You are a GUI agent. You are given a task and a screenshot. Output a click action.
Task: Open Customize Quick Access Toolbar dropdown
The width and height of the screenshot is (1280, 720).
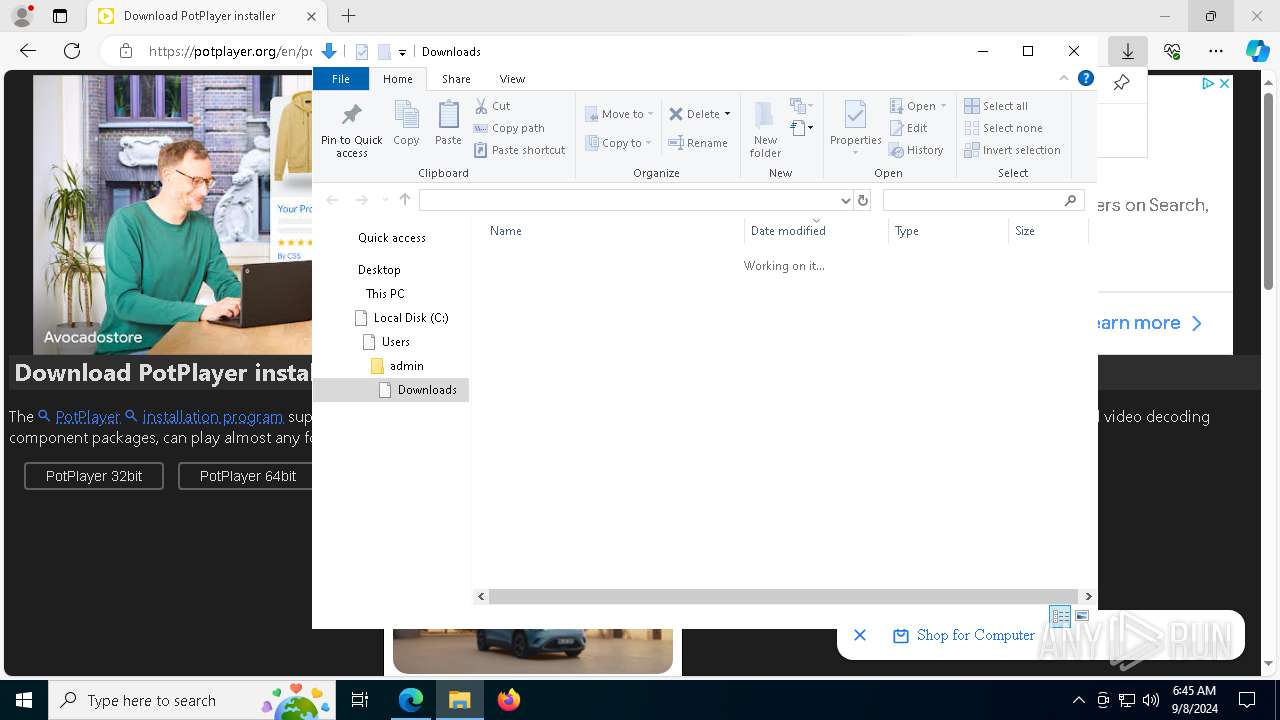pos(402,52)
